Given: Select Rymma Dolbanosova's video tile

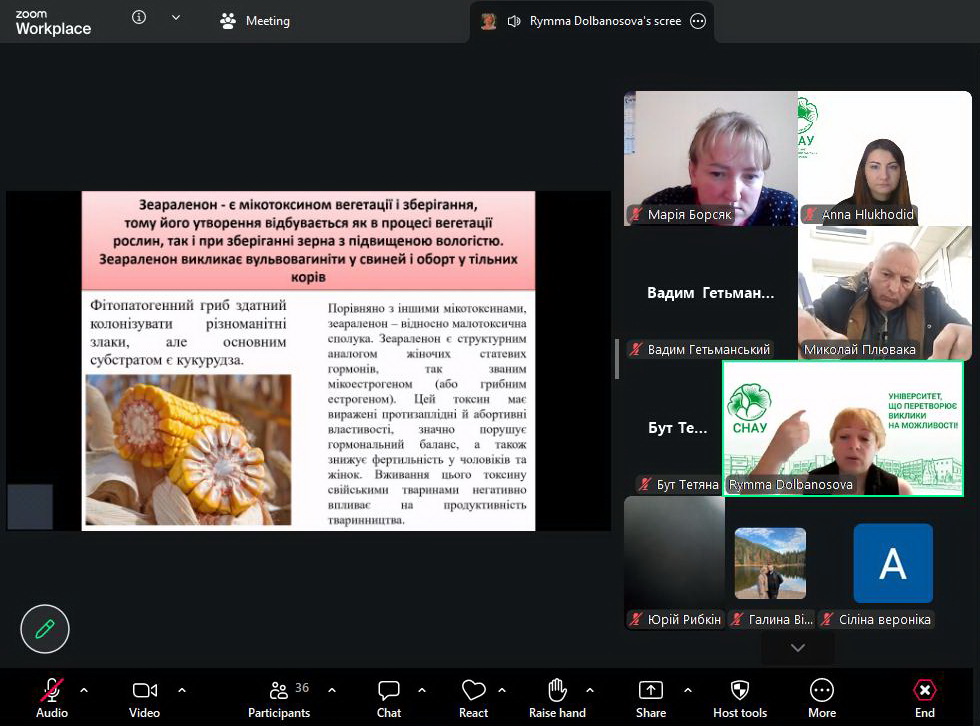Looking at the screenshot, I should coord(842,428).
